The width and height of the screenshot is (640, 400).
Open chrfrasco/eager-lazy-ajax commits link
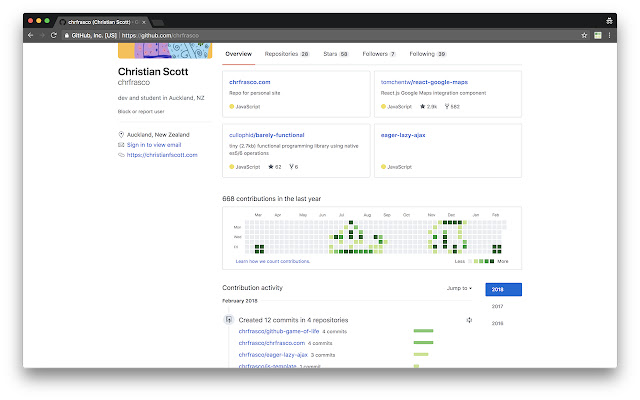pos(273,355)
